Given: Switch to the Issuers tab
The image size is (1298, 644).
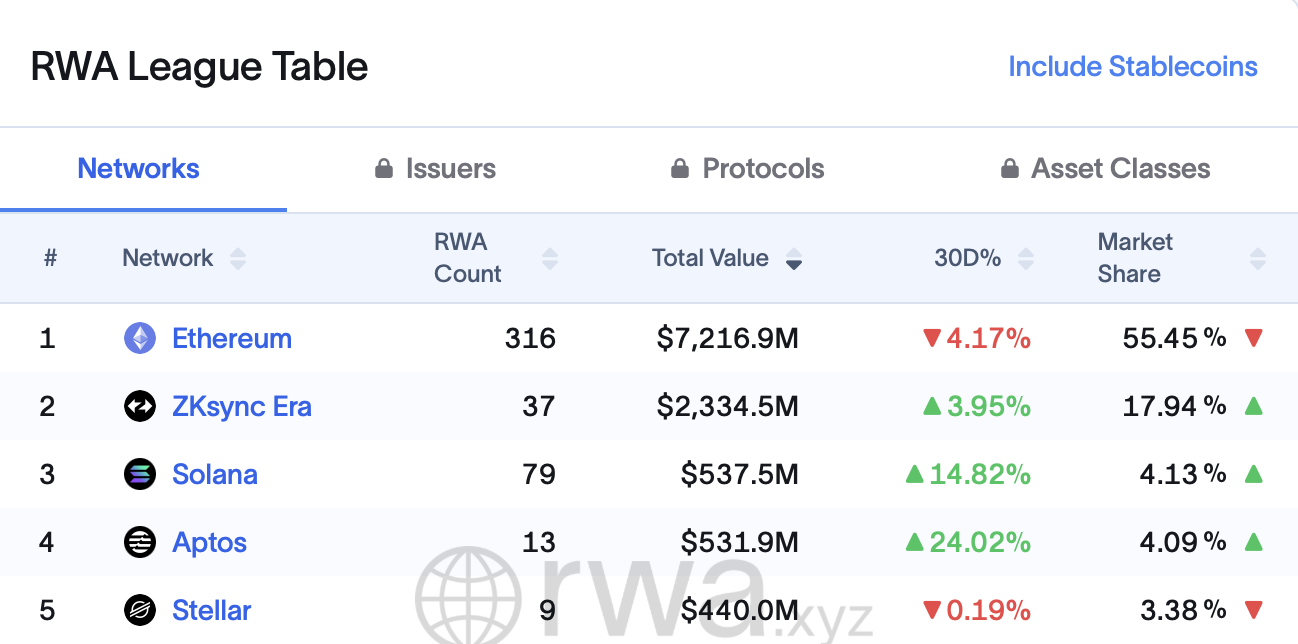Looking at the screenshot, I should [x=450, y=169].
